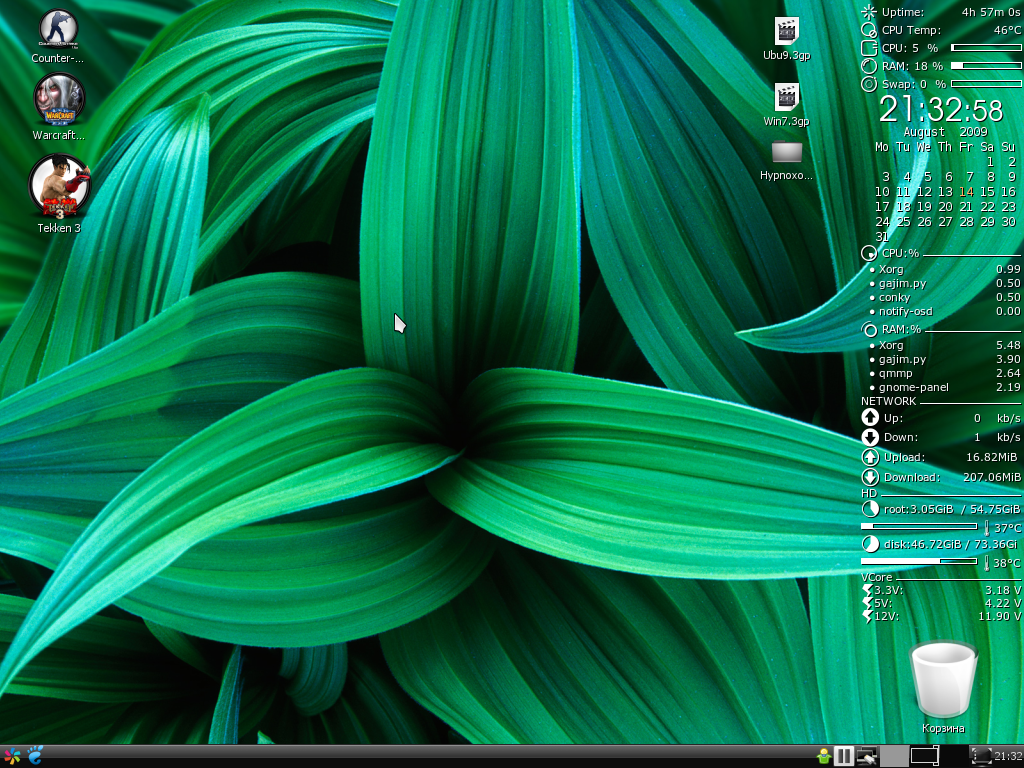Click the CPU Temp value 46°C

[x=1008, y=30]
